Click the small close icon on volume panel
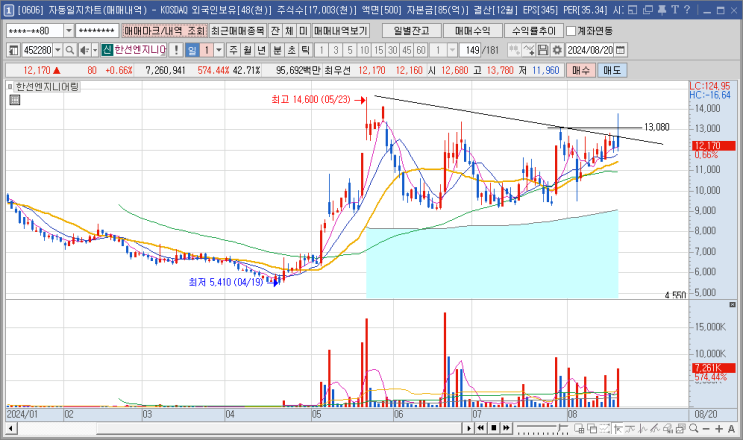 click(732, 304)
